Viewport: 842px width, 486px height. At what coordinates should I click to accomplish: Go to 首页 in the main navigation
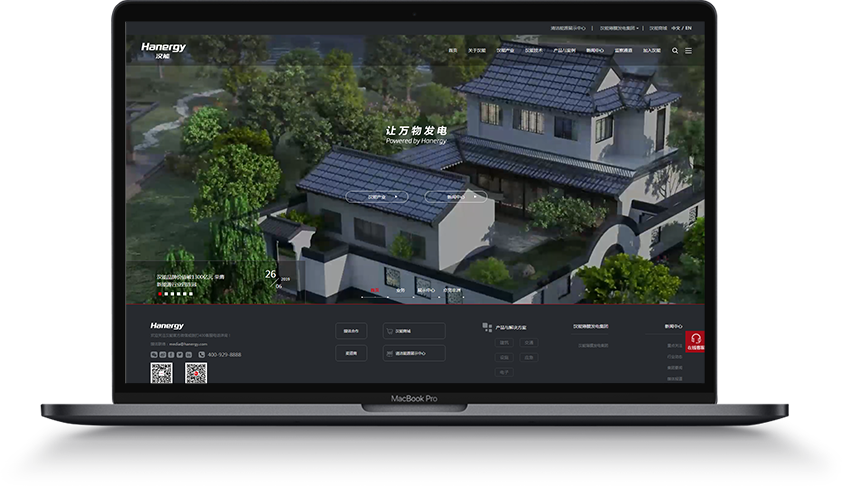[x=453, y=50]
